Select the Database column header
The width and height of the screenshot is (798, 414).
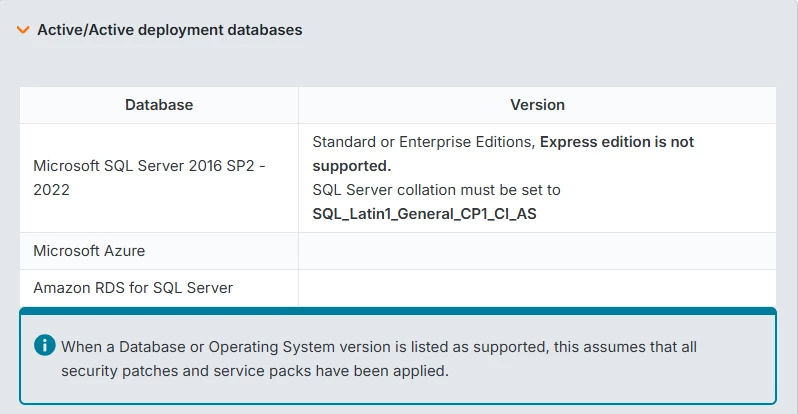click(159, 105)
